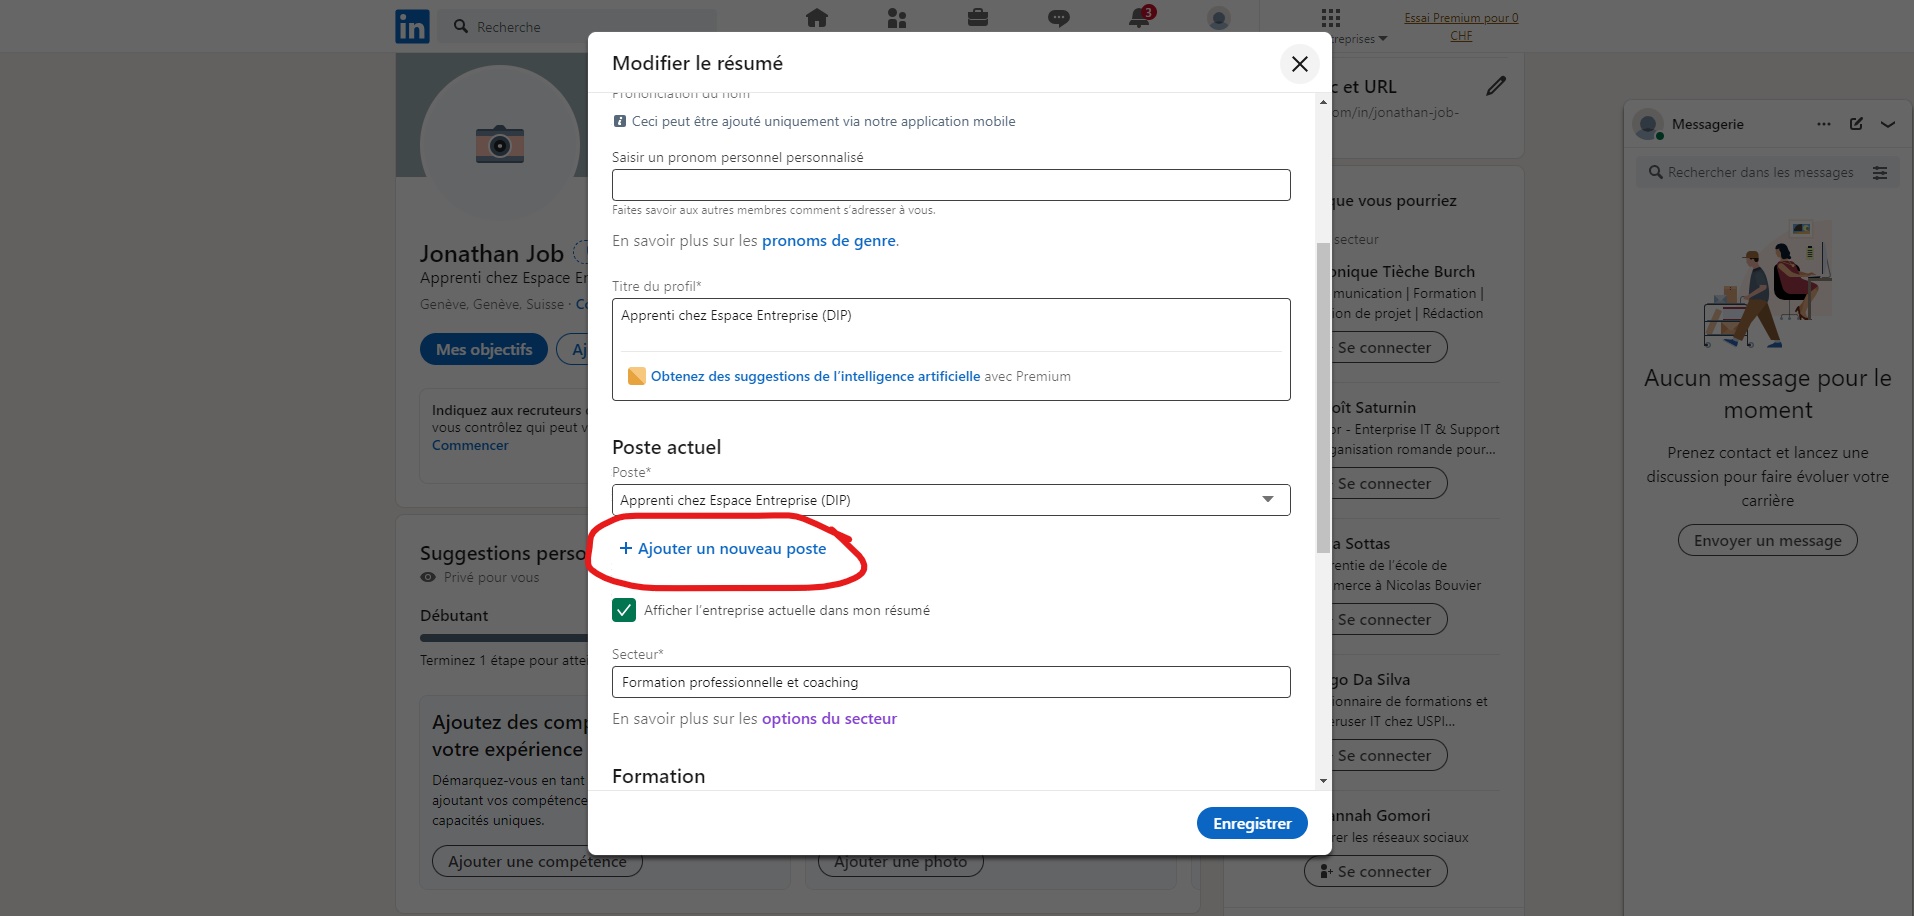1914x916 pixels.
Task: Open the Notifications bell icon
Action: point(1139,18)
